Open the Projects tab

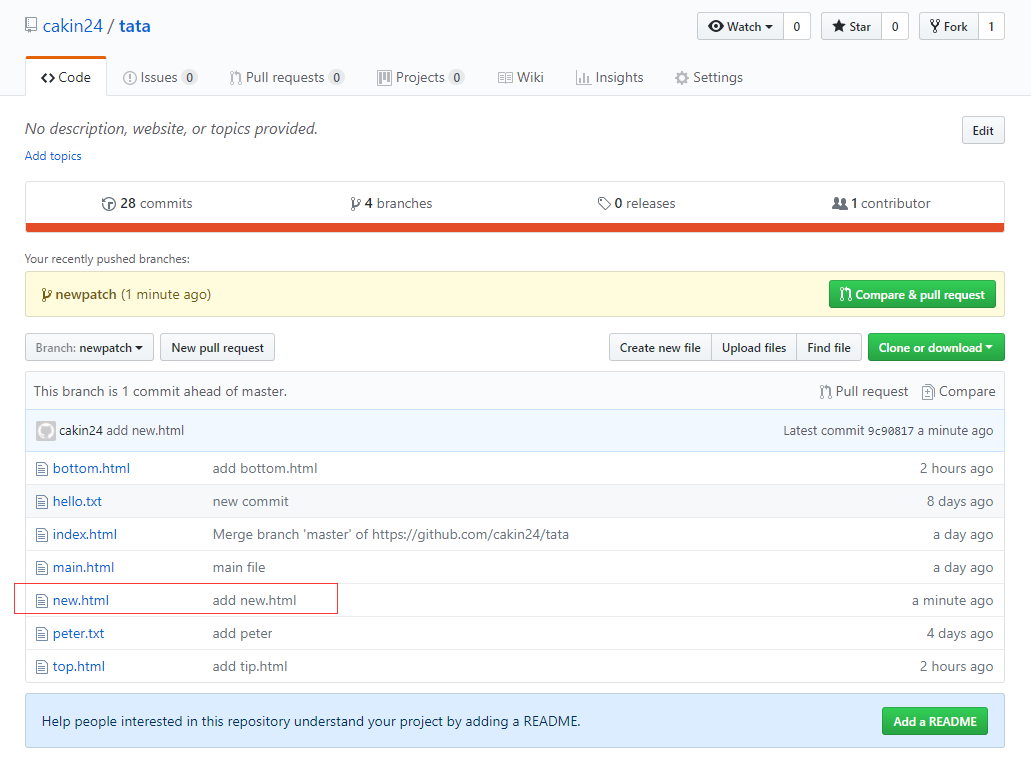[420, 78]
